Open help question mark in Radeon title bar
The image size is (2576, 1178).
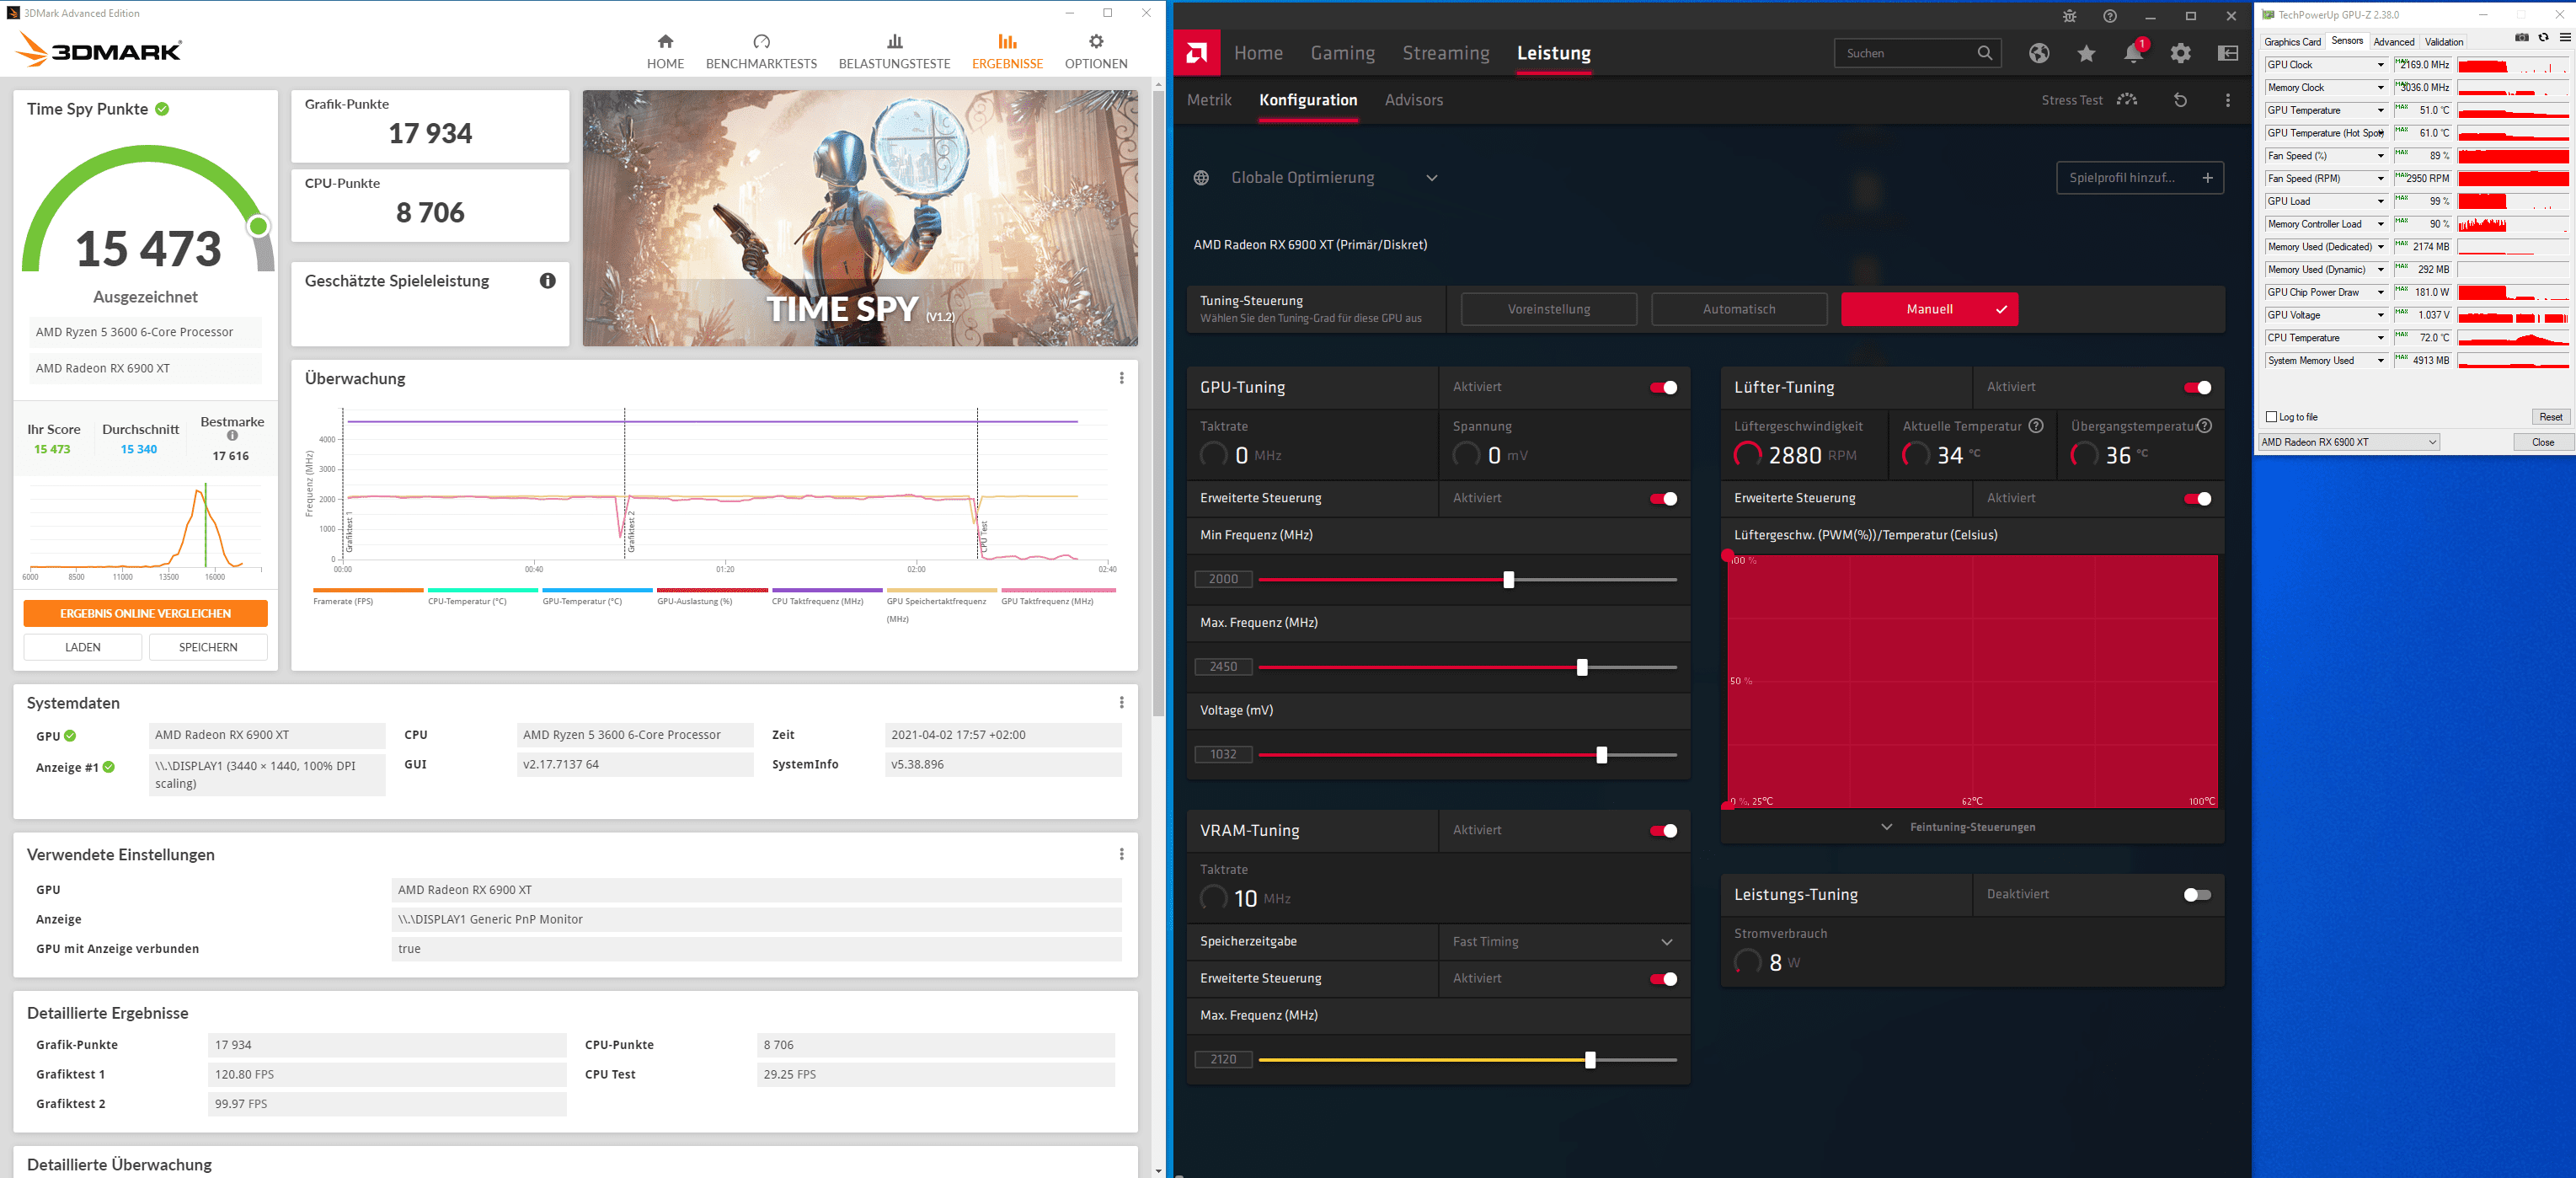click(x=2109, y=16)
